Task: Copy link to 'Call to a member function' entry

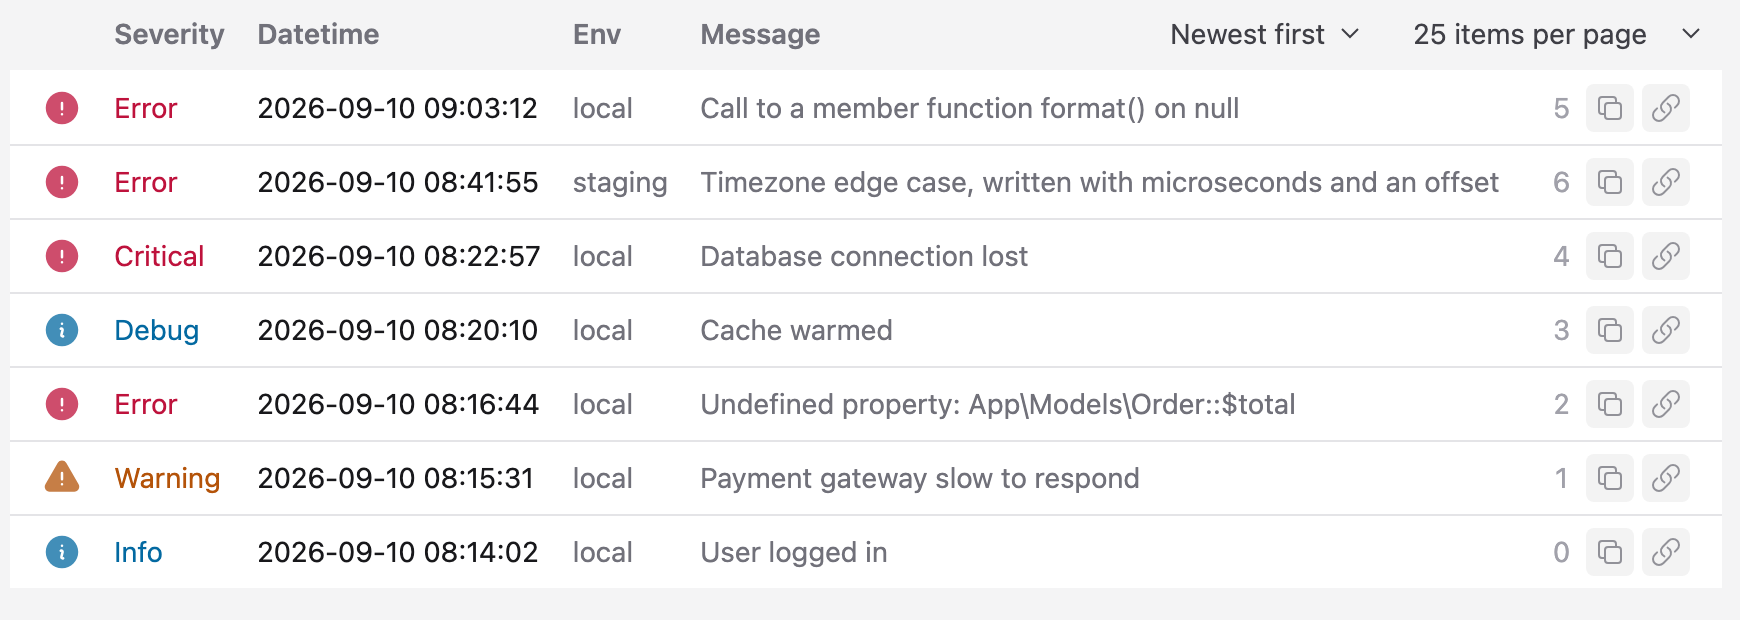Action: pyautogui.click(x=1666, y=108)
